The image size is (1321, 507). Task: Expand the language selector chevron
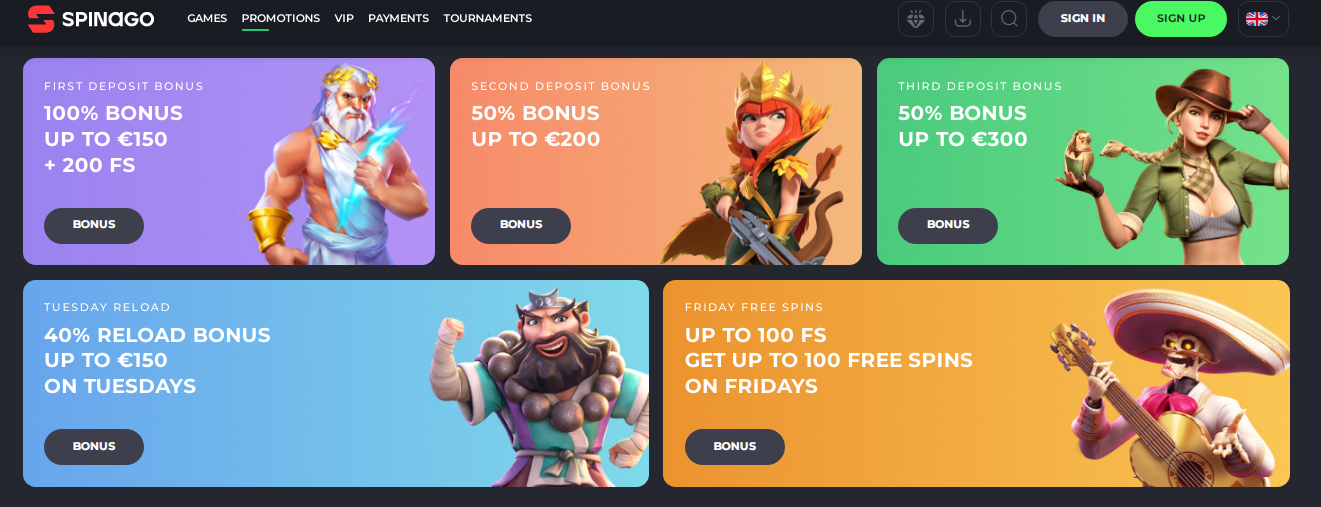[1276, 19]
